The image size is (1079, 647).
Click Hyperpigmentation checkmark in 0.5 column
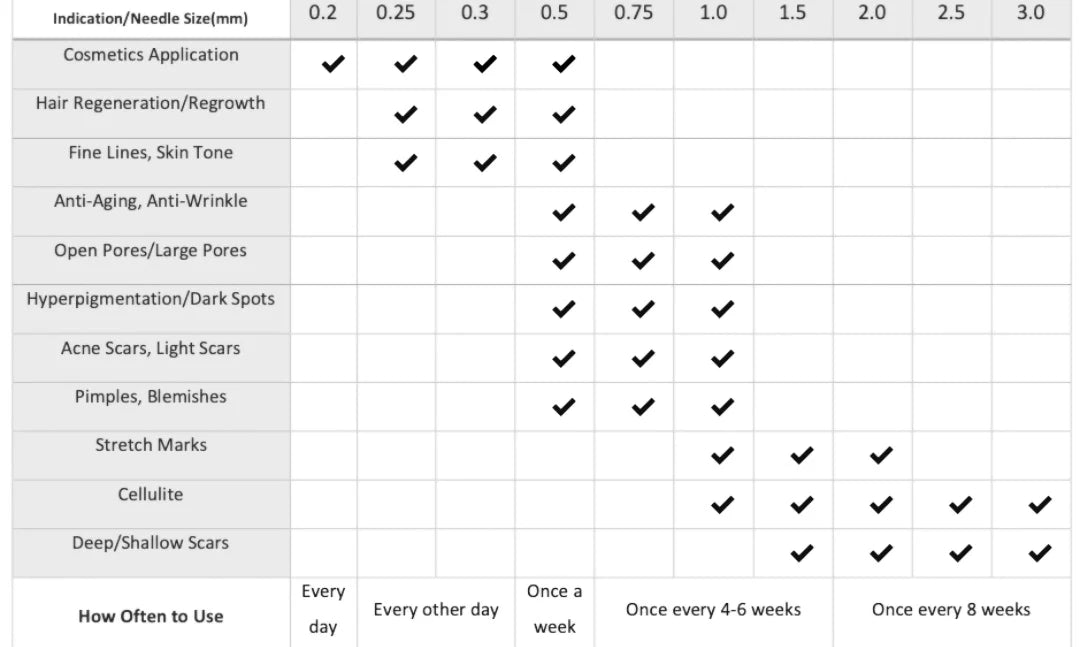[564, 309]
